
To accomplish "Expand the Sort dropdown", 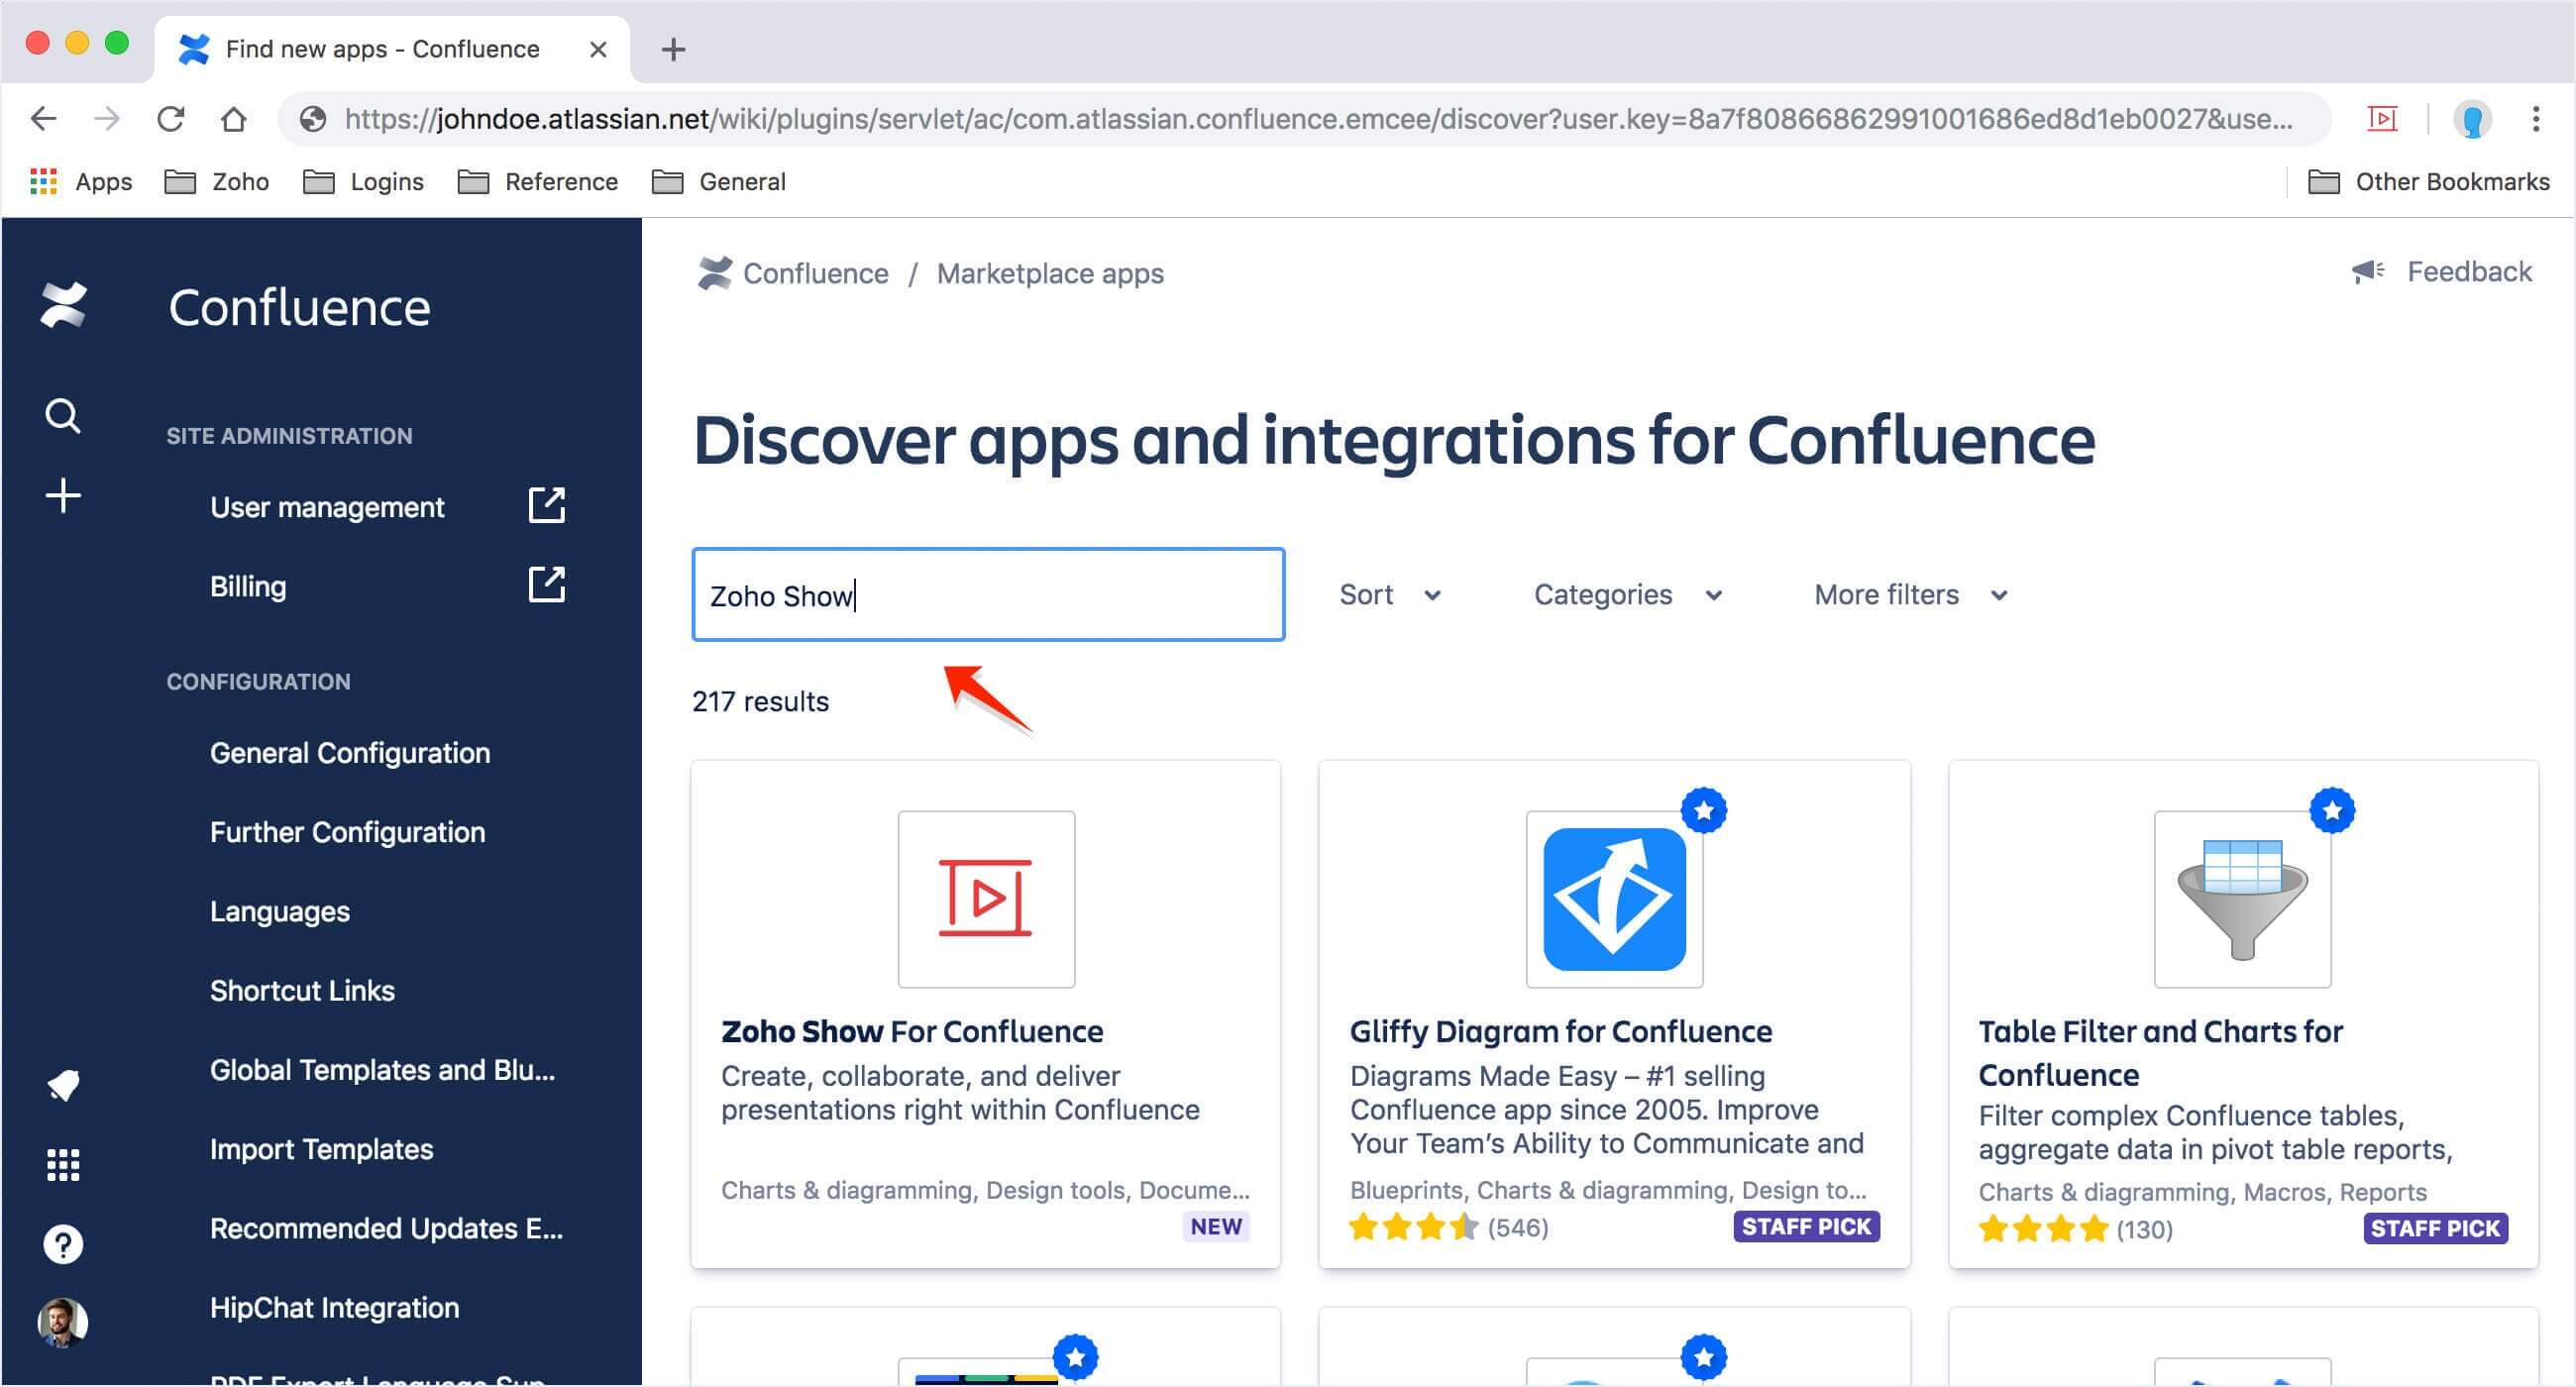I will [1389, 595].
